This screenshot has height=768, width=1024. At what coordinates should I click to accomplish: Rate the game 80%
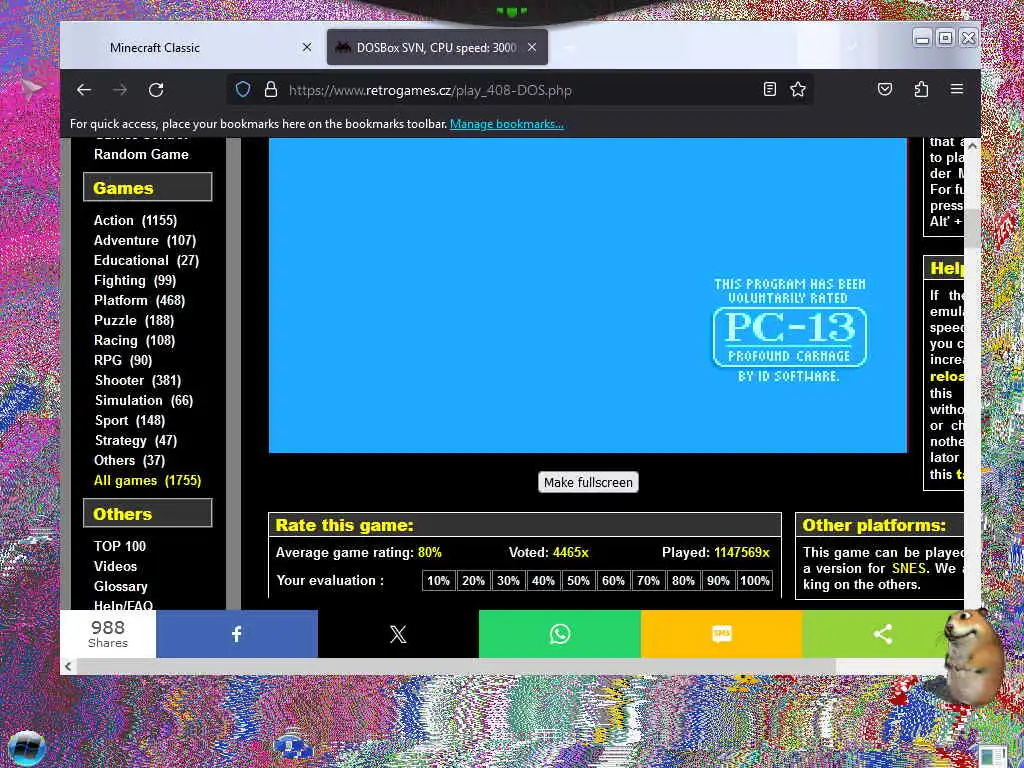pyautogui.click(x=683, y=581)
